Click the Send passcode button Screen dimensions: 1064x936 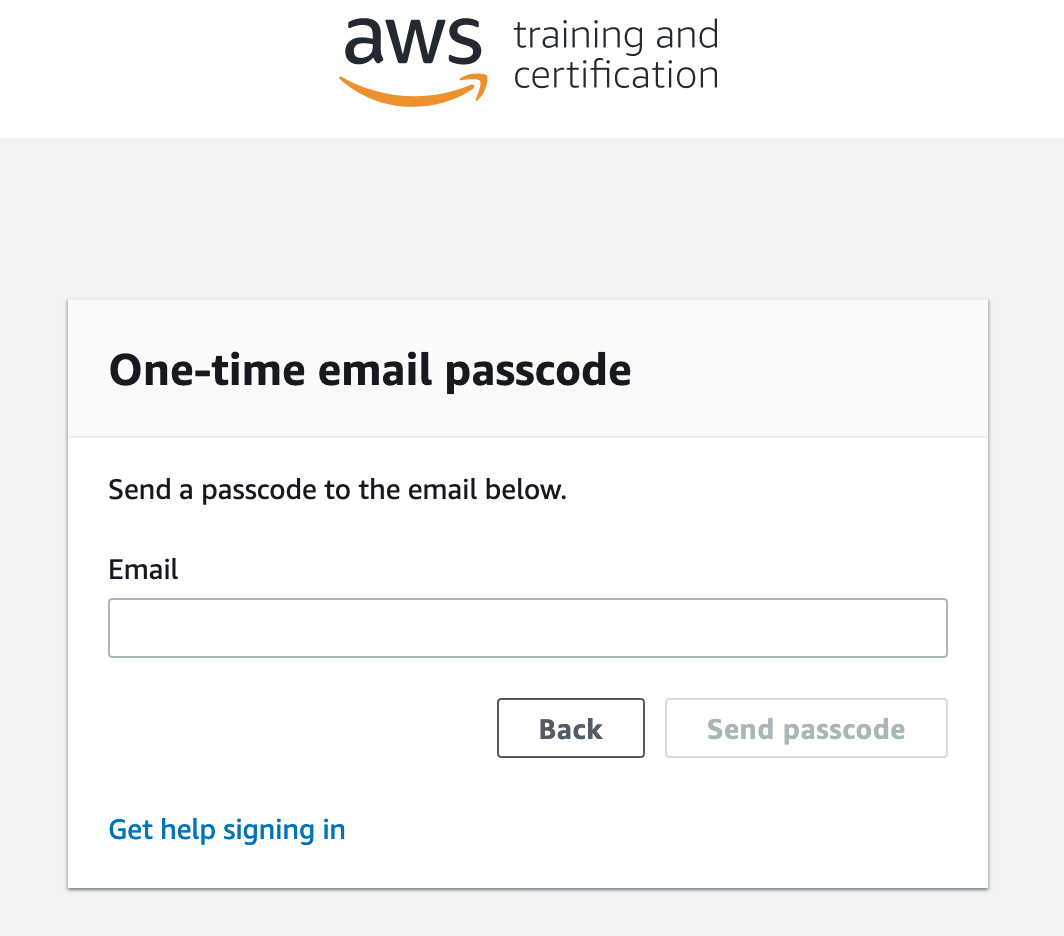[806, 728]
